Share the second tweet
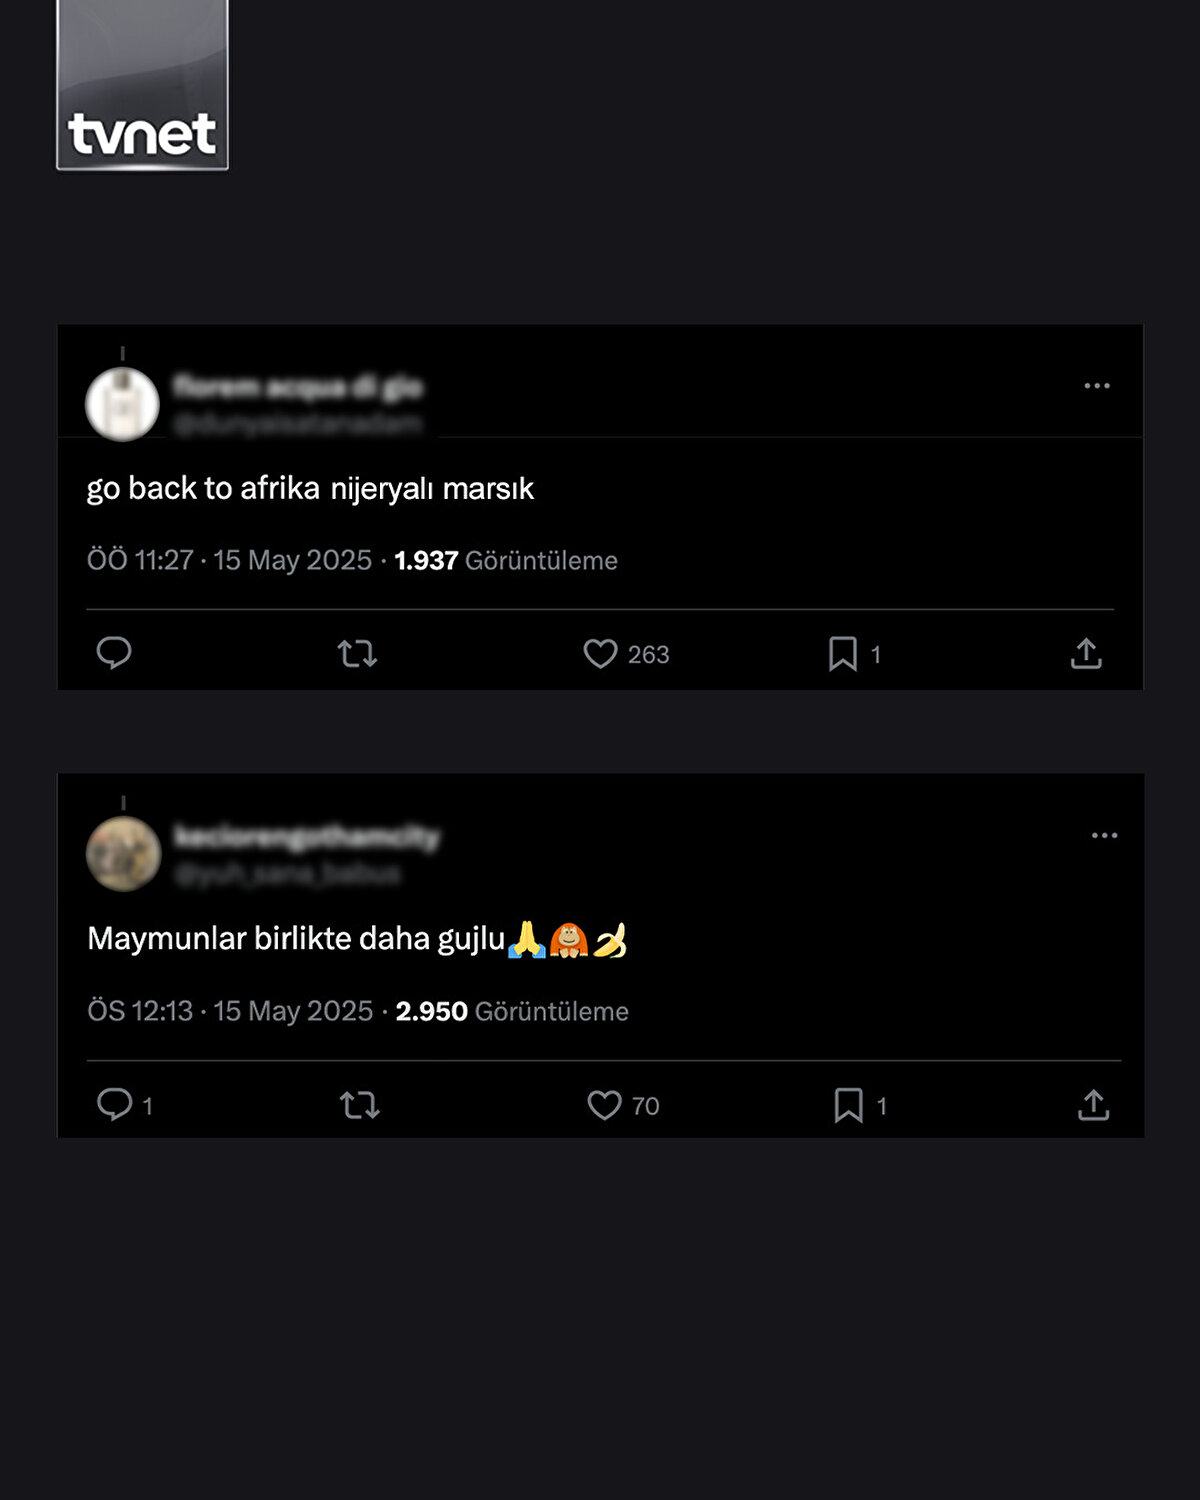The image size is (1200, 1500). pyautogui.click(x=1093, y=1105)
